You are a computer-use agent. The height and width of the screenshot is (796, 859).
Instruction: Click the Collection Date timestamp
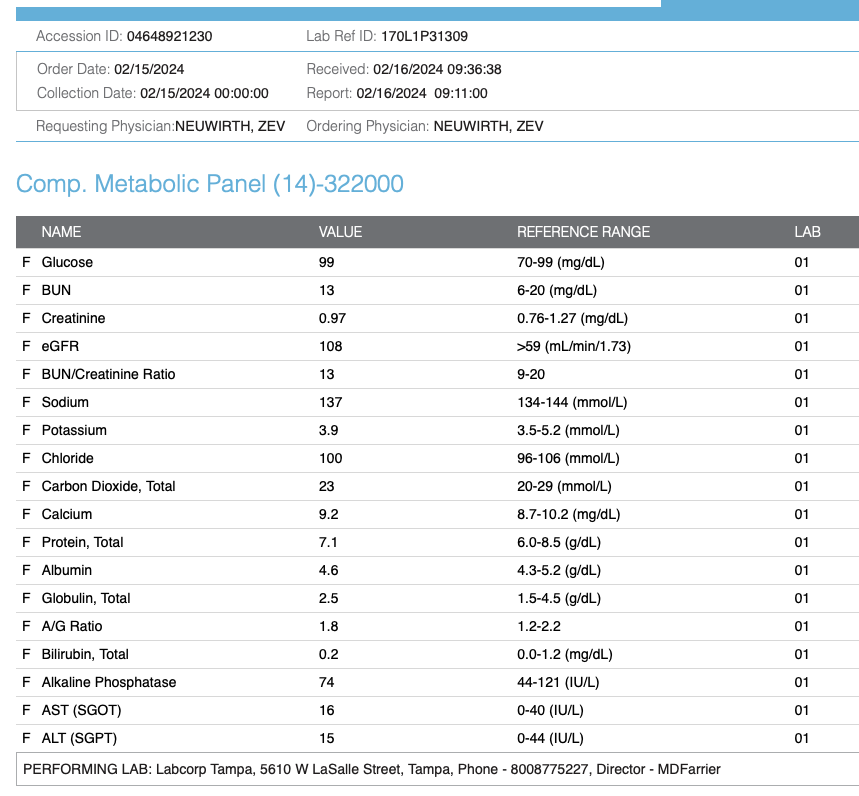click(204, 93)
